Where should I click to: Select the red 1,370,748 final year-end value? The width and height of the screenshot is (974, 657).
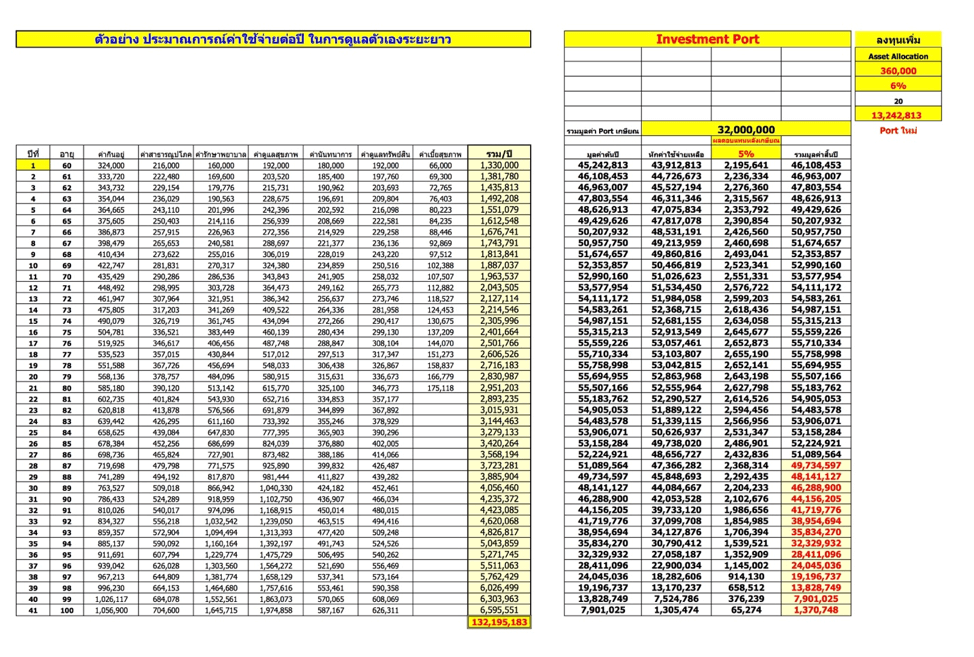[x=816, y=610]
